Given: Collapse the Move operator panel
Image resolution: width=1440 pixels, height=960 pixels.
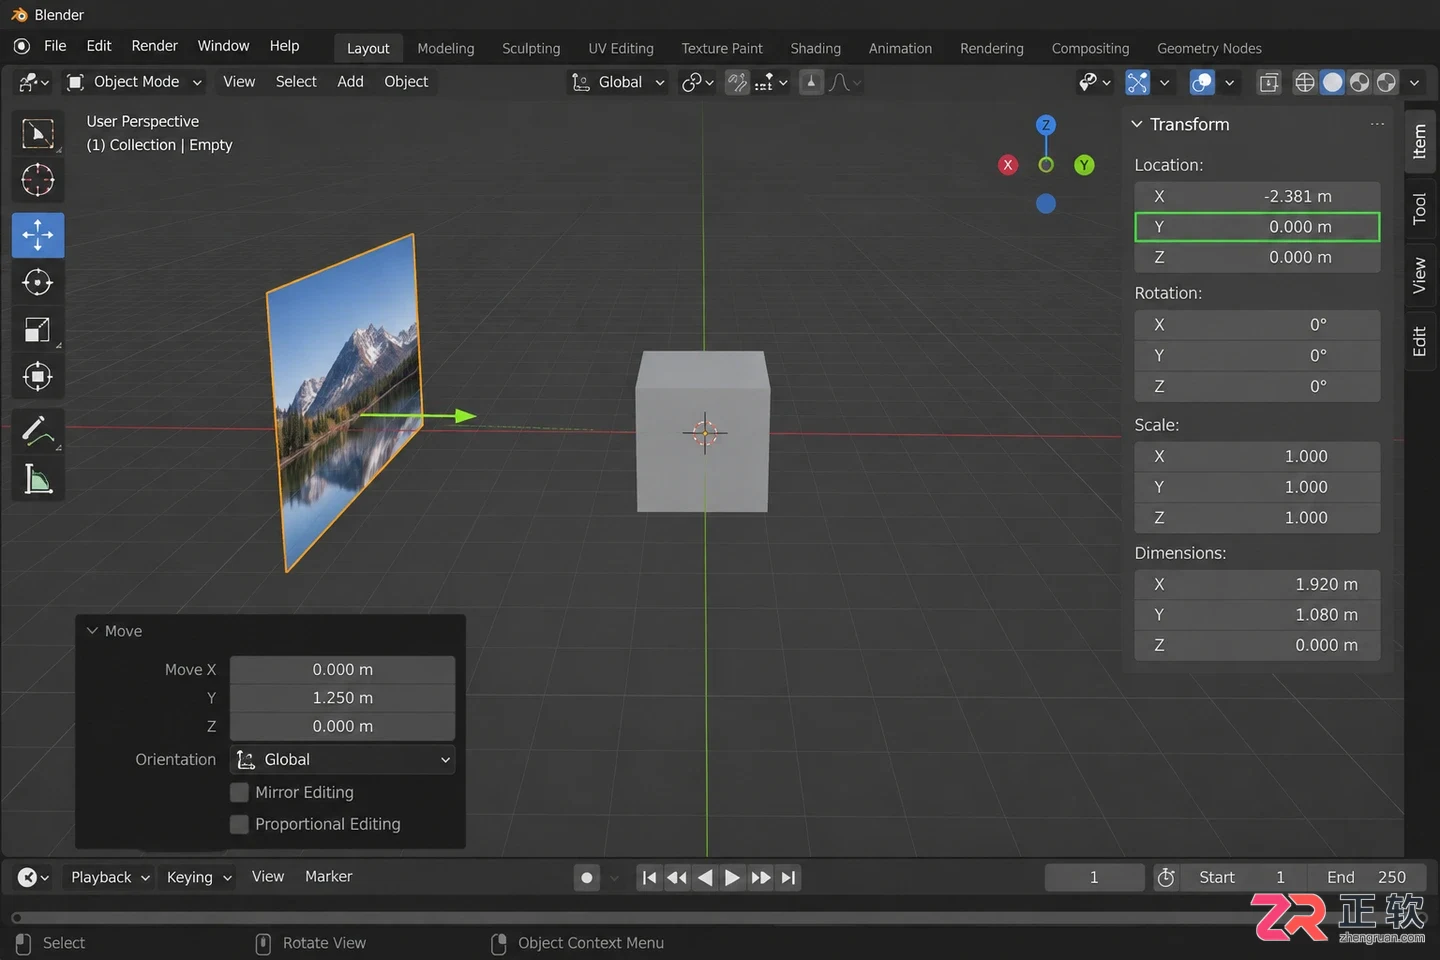Looking at the screenshot, I should (x=93, y=631).
